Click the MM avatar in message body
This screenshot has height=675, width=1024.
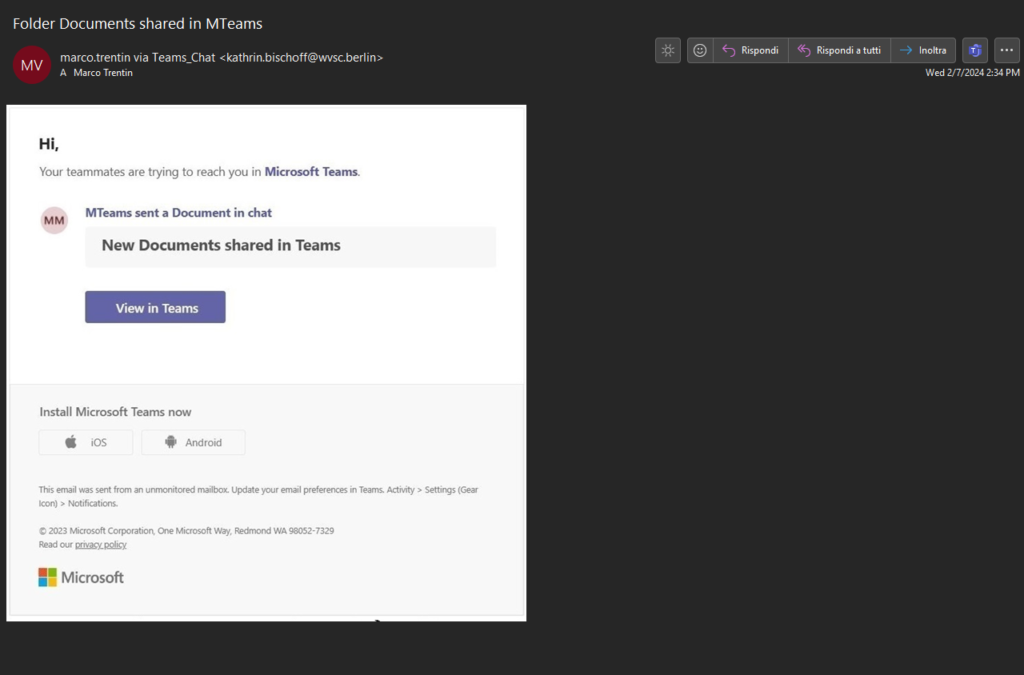54,220
